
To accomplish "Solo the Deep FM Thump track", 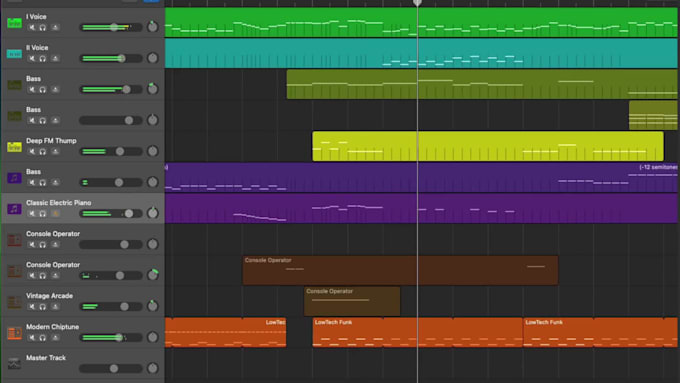I will [43, 151].
